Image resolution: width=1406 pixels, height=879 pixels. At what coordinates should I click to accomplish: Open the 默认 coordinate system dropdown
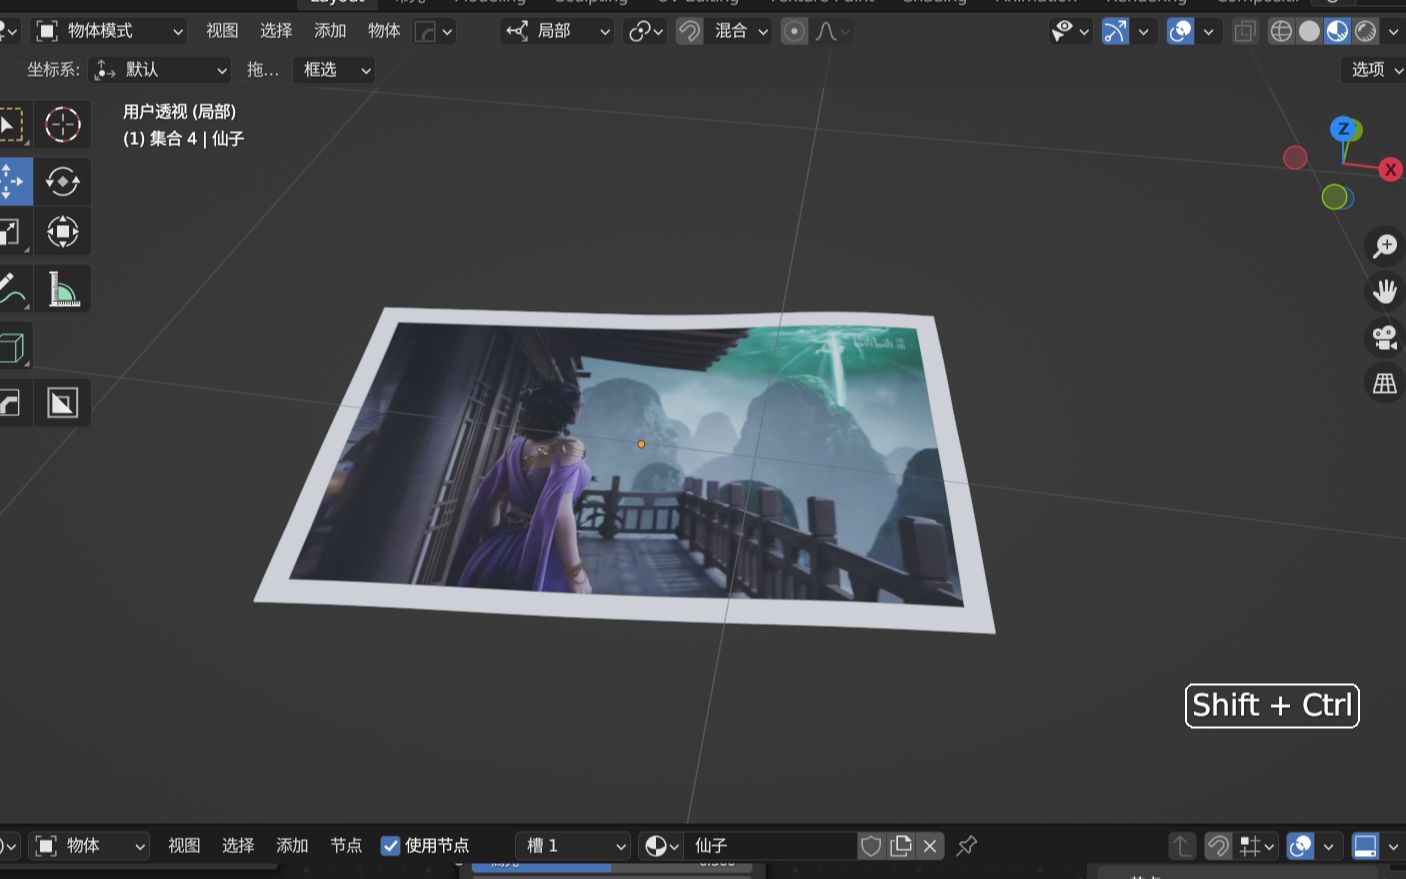[x=160, y=70]
